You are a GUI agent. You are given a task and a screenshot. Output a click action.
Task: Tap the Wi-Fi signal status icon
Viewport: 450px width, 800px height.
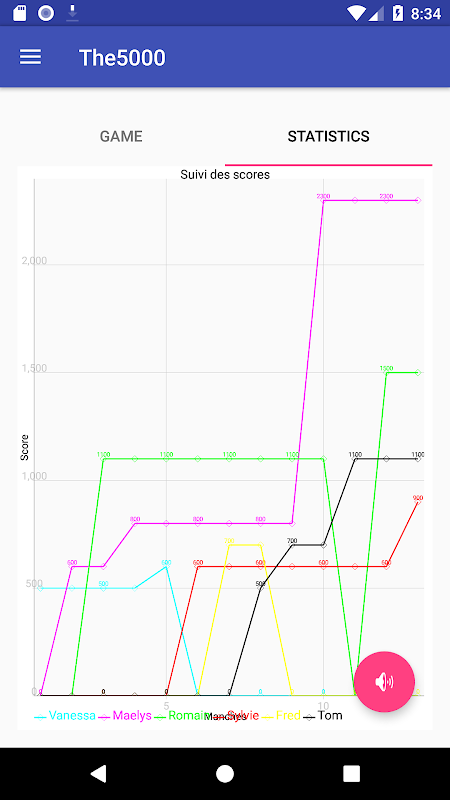click(356, 13)
